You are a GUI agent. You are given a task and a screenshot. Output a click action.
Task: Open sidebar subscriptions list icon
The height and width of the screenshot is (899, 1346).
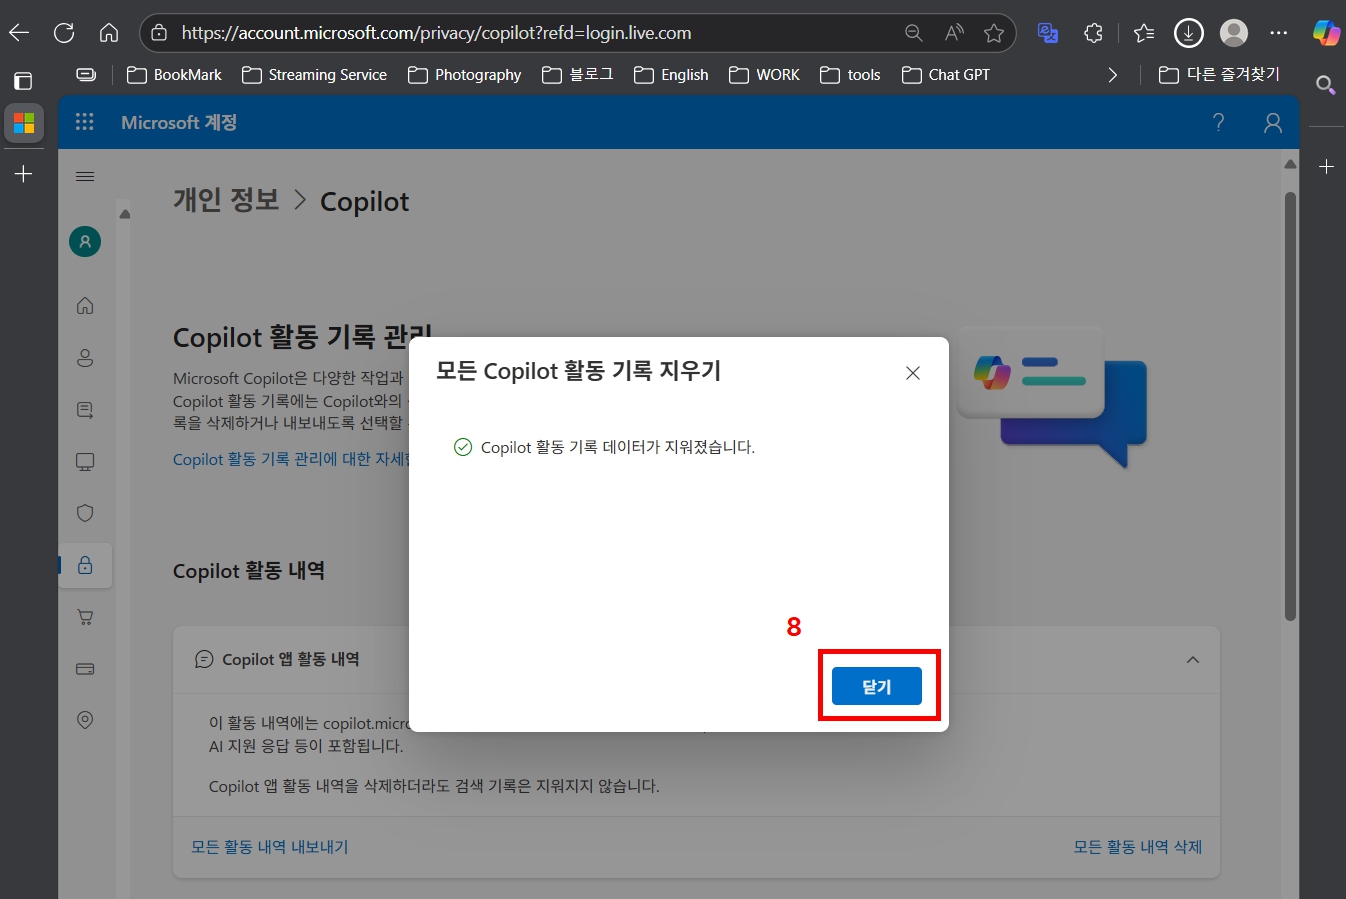pos(85,410)
